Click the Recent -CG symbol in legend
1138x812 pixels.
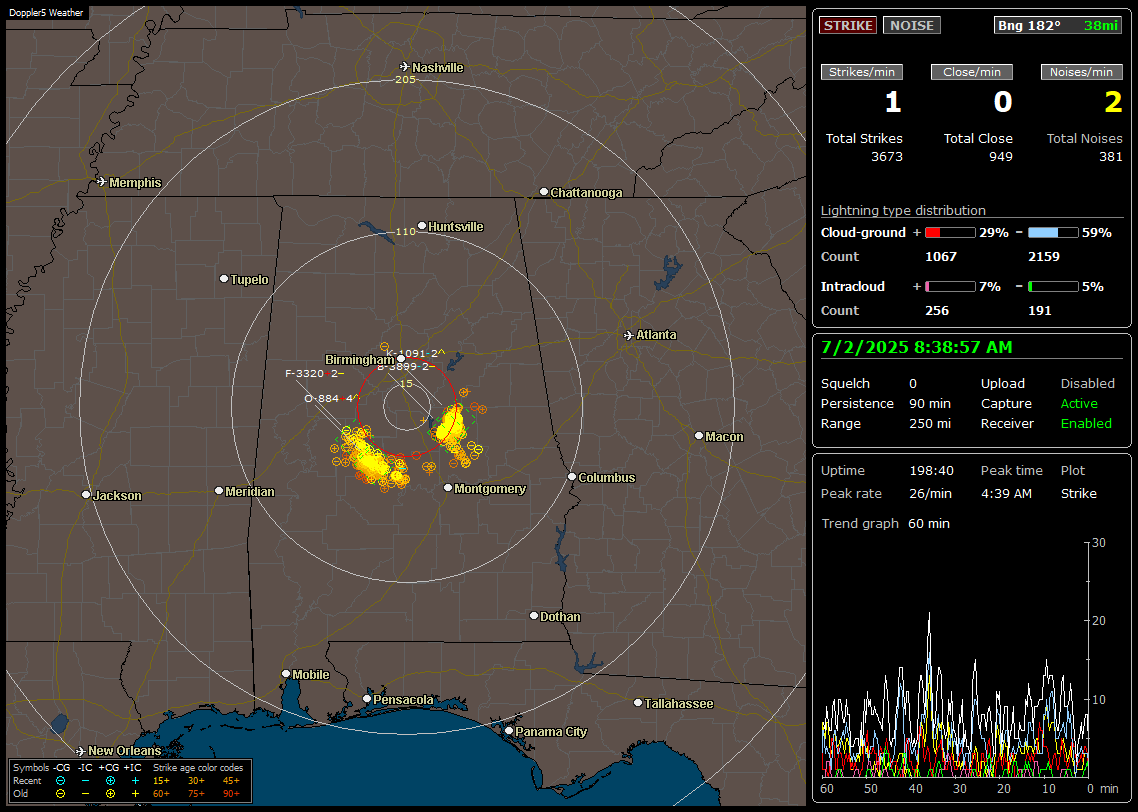pyautogui.click(x=60, y=781)
